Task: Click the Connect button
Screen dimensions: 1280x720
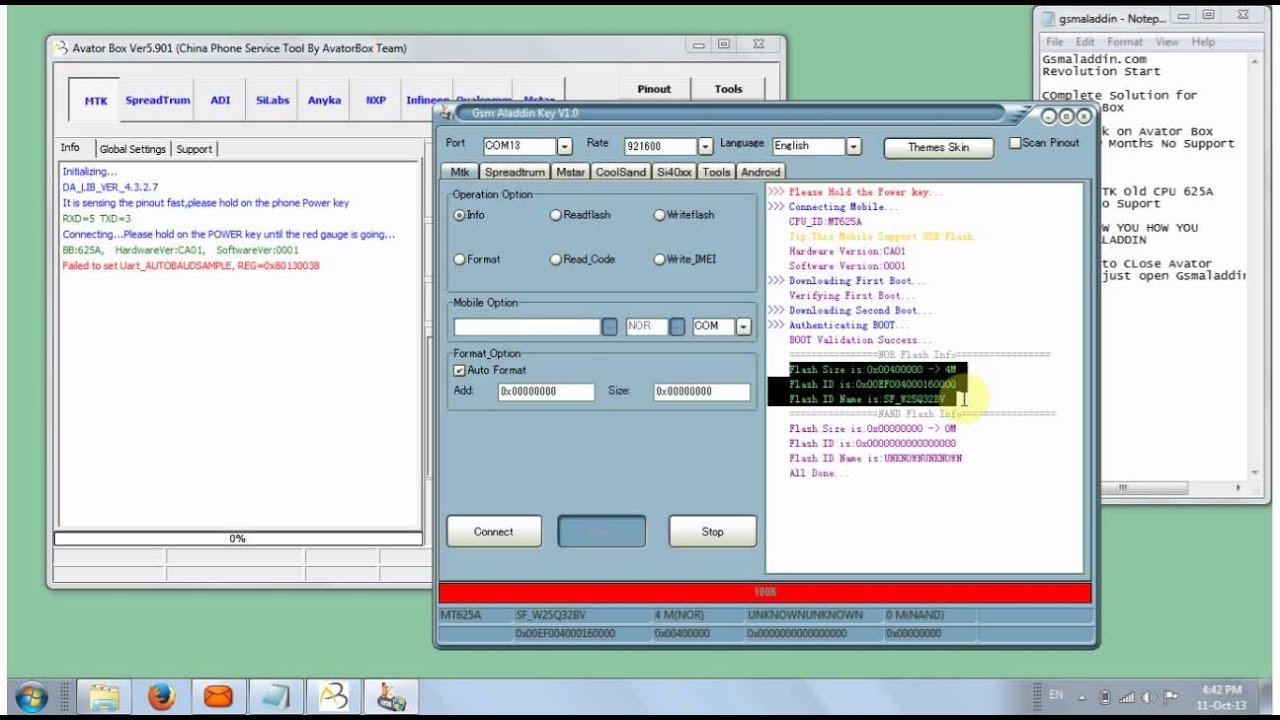Action: (494, 532)
